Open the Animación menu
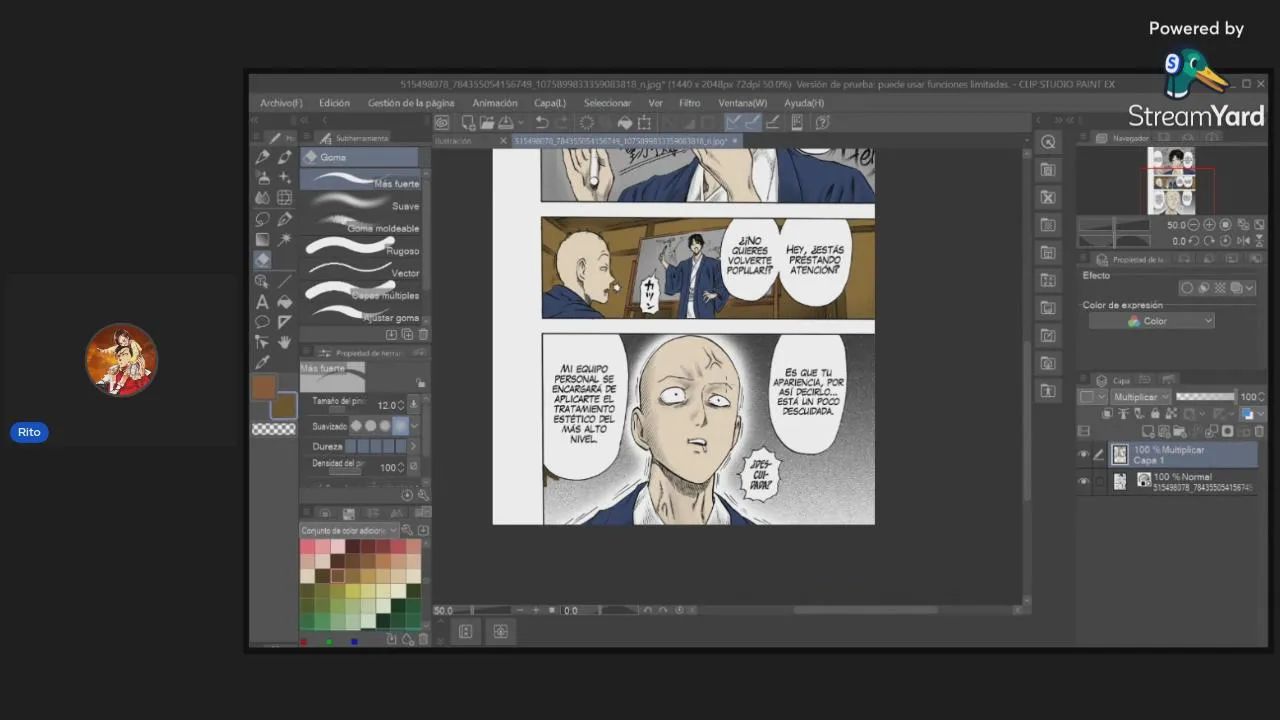Screen dimensions: 1280x720 pos(495,103)
